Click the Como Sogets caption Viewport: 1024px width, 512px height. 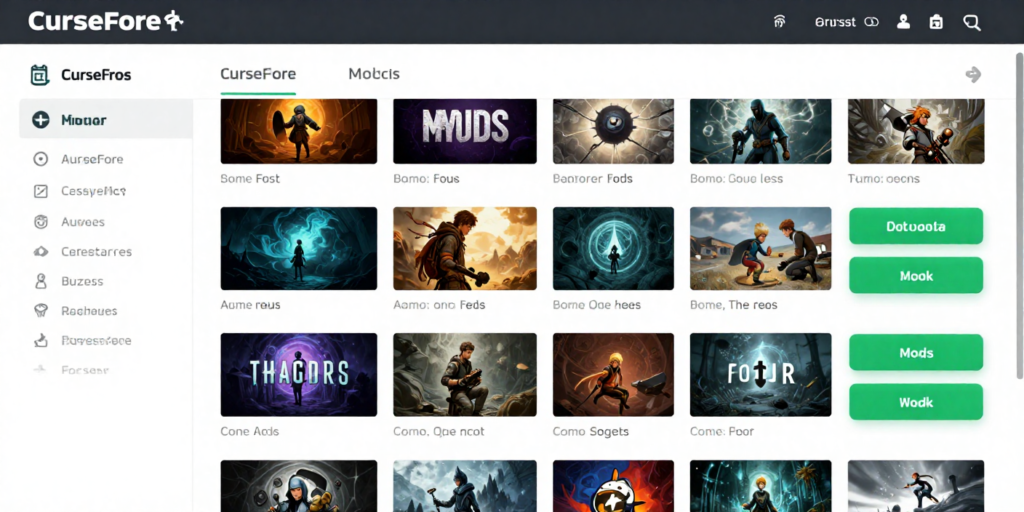[590, 431]
